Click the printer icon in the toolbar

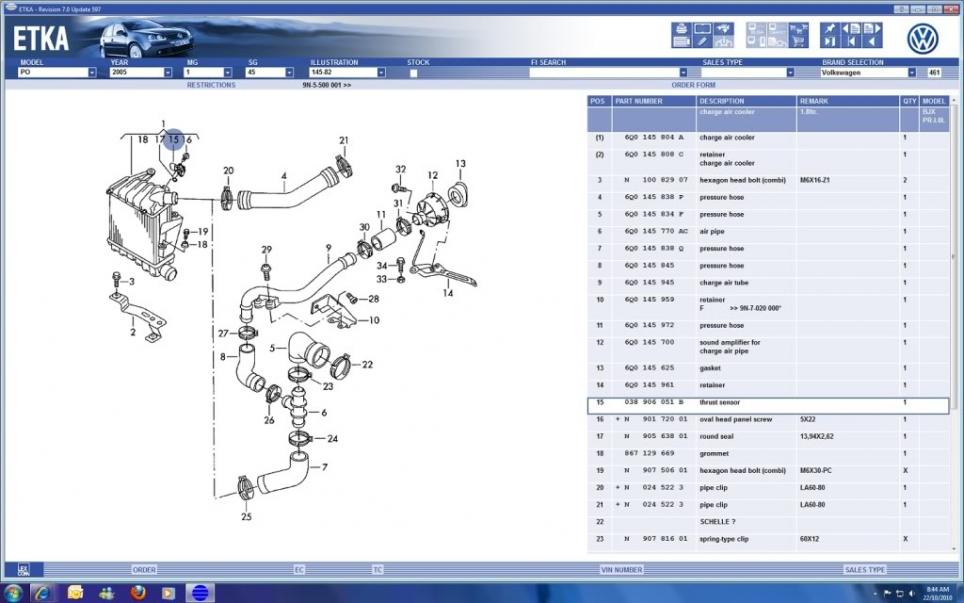pyautogui.click(x=681, y=28)
